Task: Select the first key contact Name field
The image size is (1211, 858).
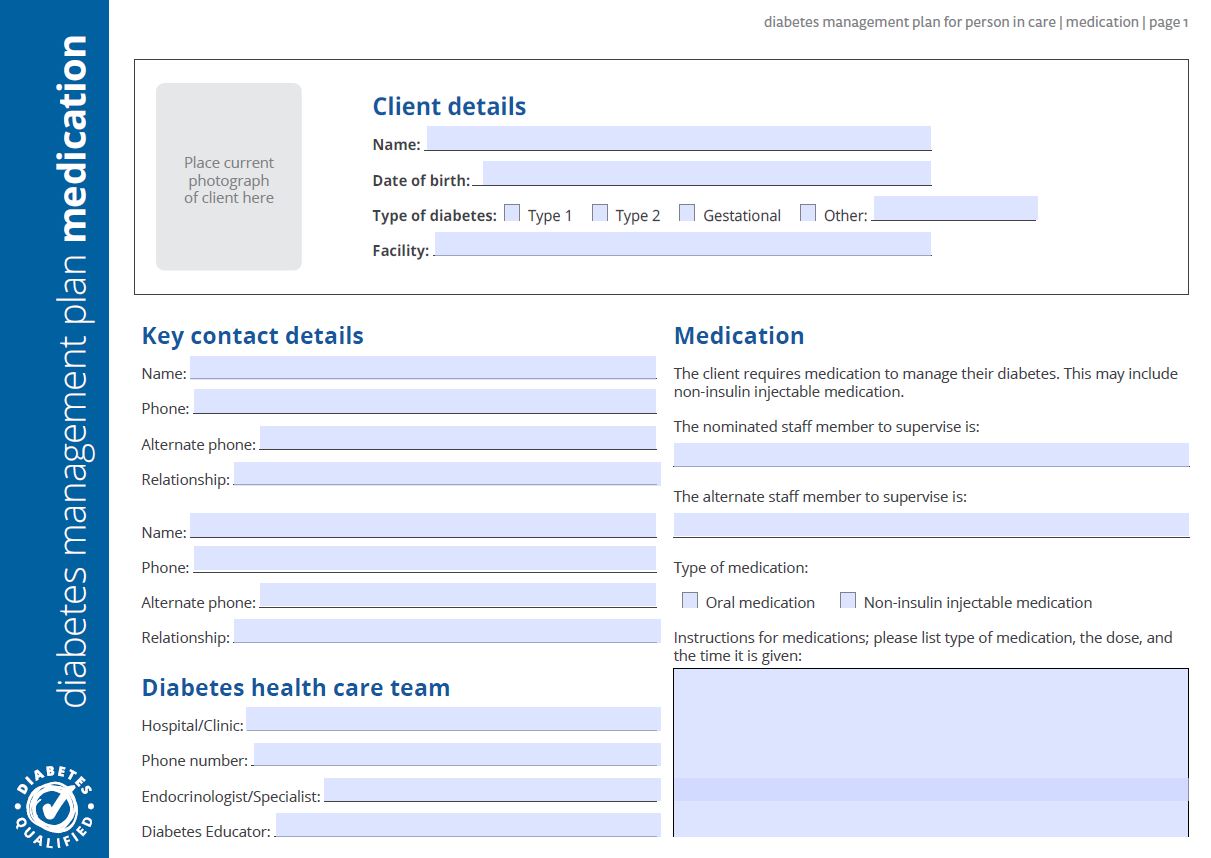Action: point(423,368)
